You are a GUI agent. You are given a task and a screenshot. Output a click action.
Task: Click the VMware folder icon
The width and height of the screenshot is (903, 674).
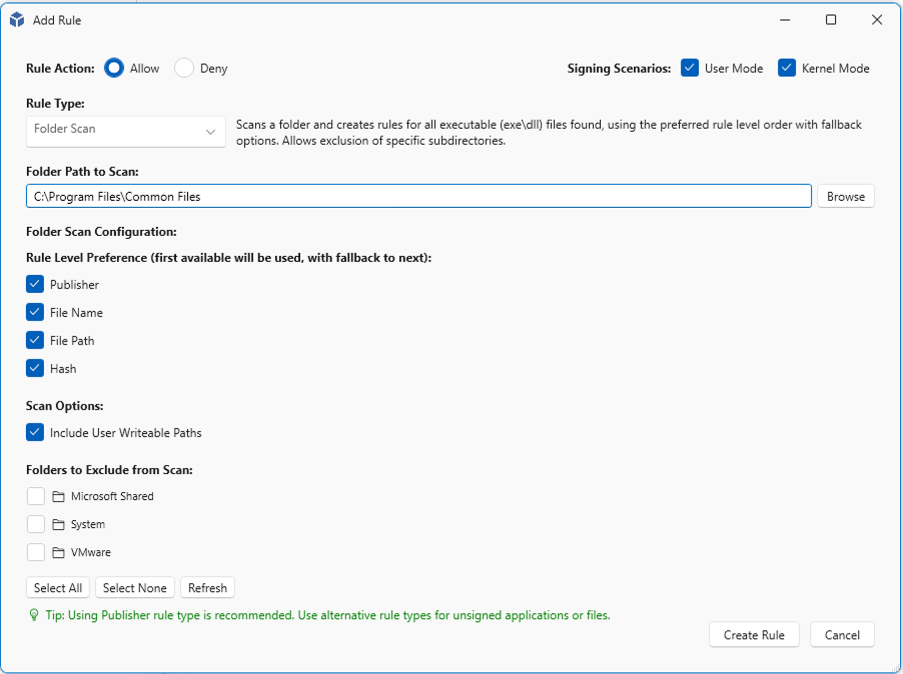pos(58,553)
